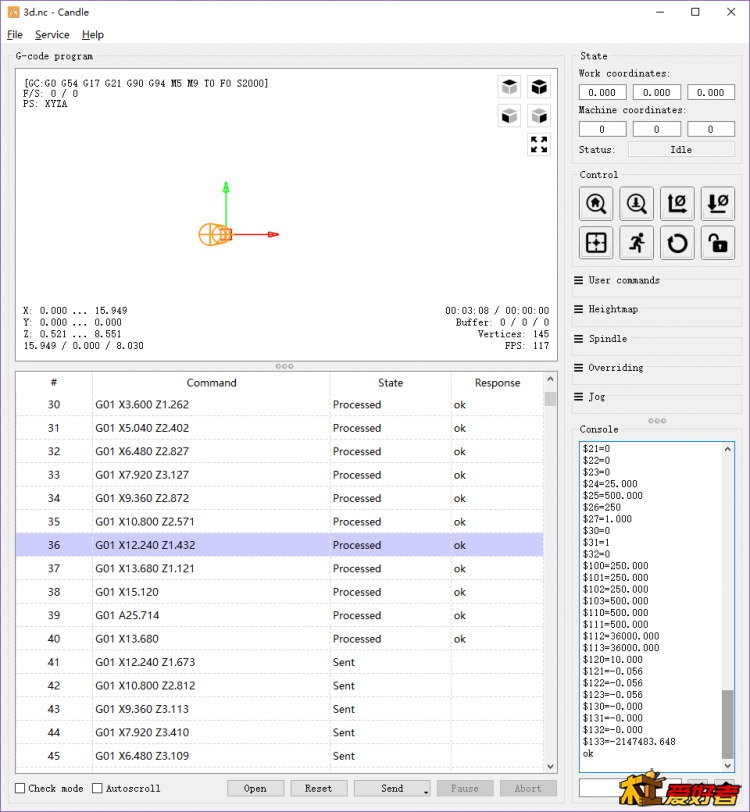This screenshot has height=812, width=750.
Task: Select isometric view cube icon
Action: coord(539,86)
